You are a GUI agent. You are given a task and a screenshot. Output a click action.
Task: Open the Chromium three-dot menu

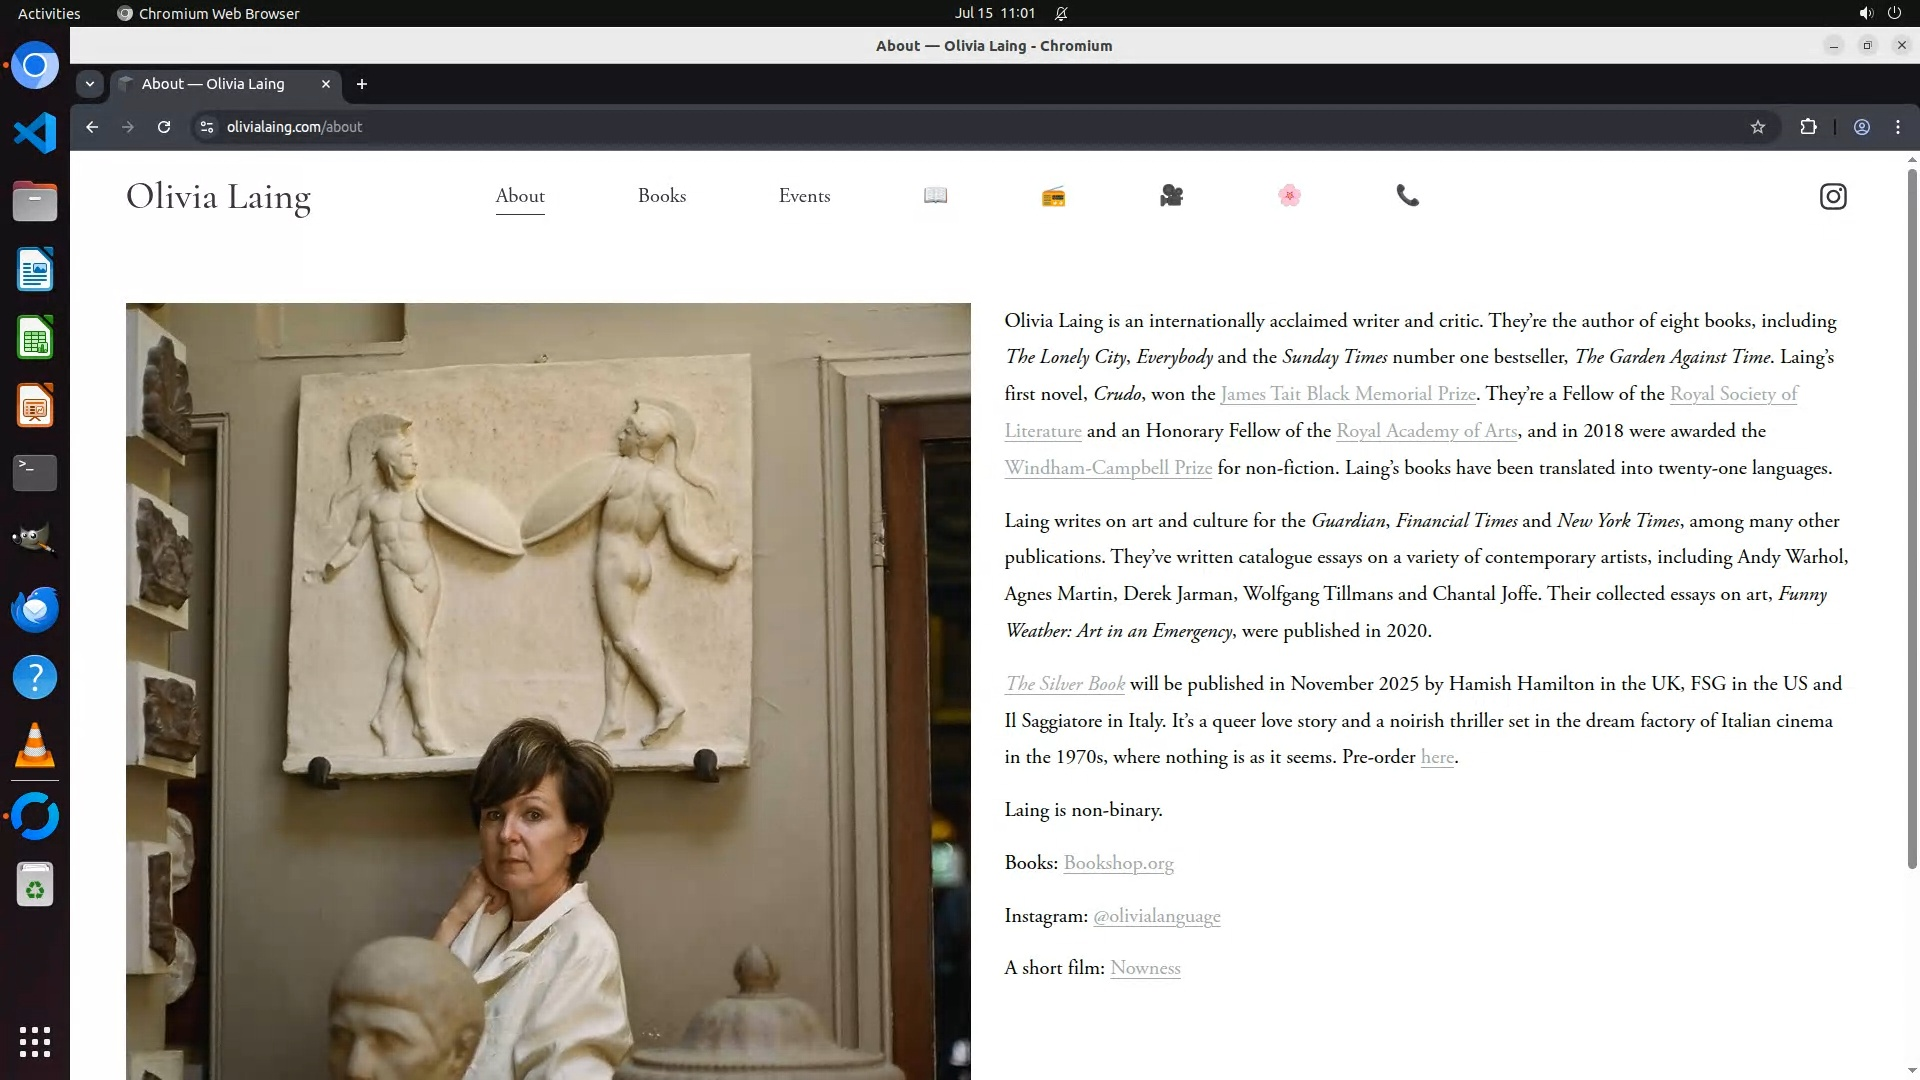point(1897,127)
